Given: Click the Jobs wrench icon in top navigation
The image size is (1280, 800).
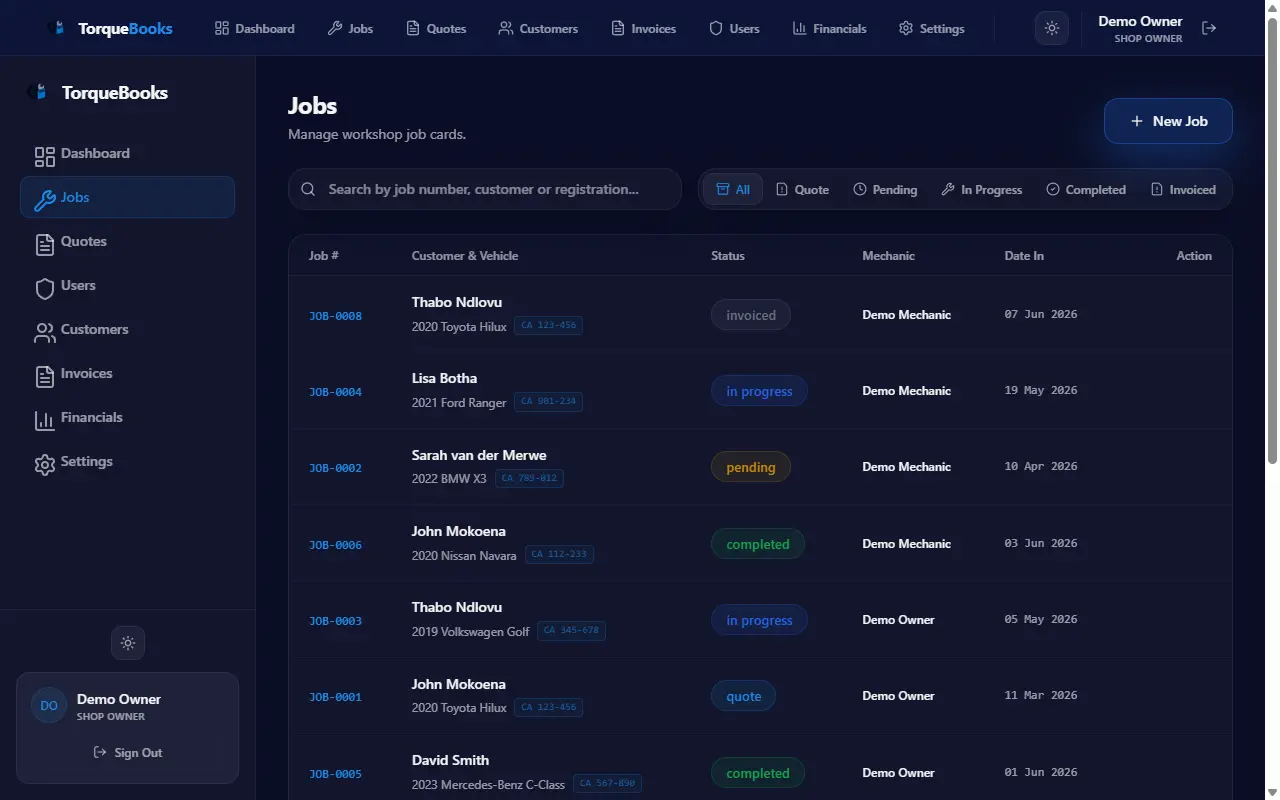Looking at the screenshot, I should [x=335, y=28].
